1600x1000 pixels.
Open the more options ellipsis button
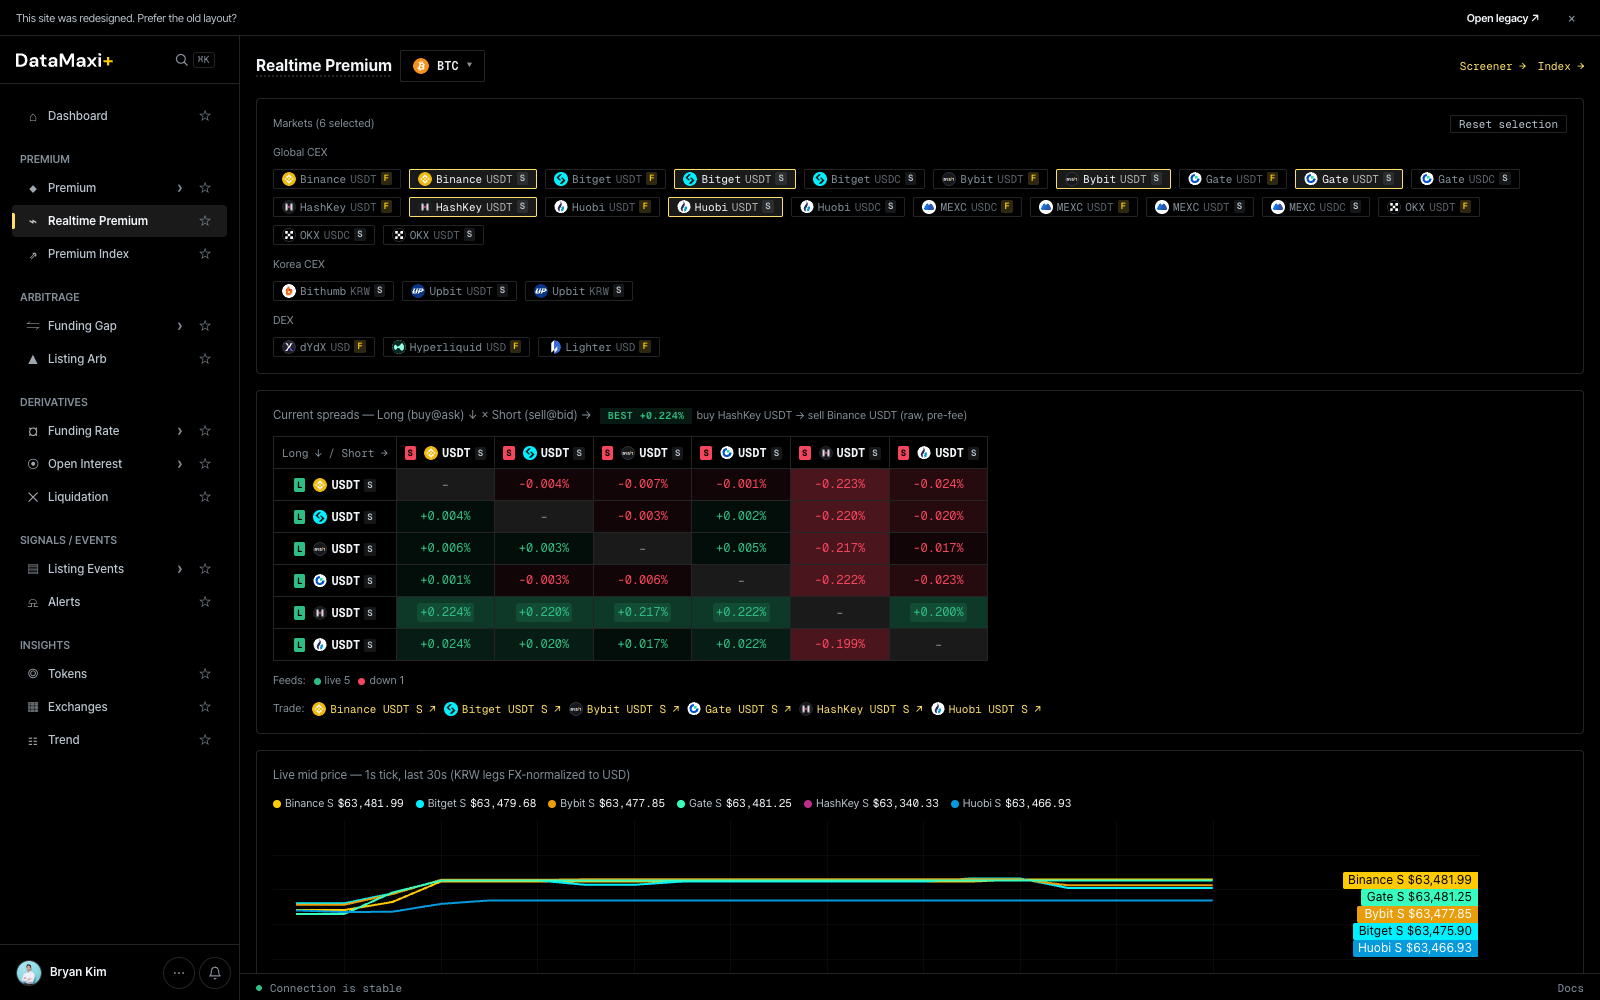(x=179, y=972)
